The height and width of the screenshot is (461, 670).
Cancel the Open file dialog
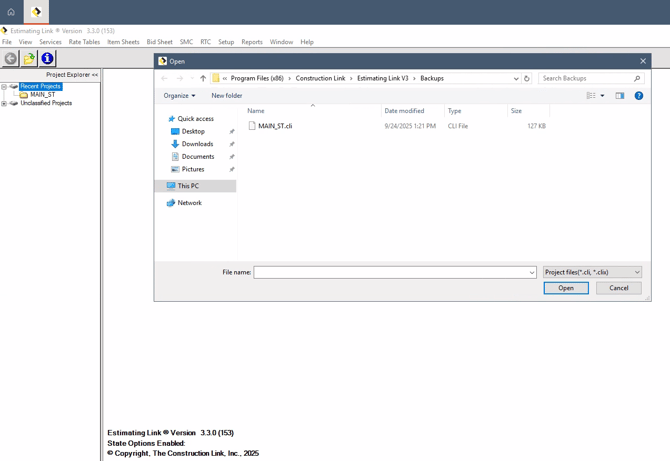pyautogui.click(x=618, y=288)
